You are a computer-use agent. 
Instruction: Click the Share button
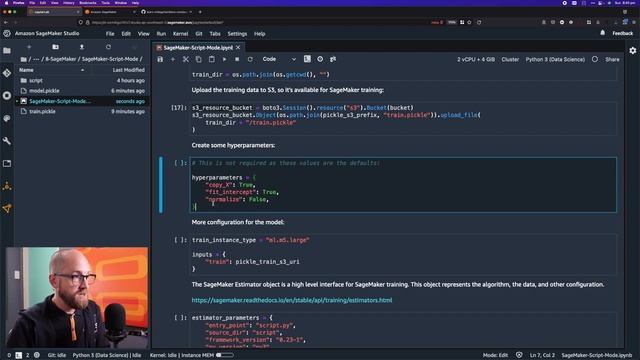coord(612,60)
